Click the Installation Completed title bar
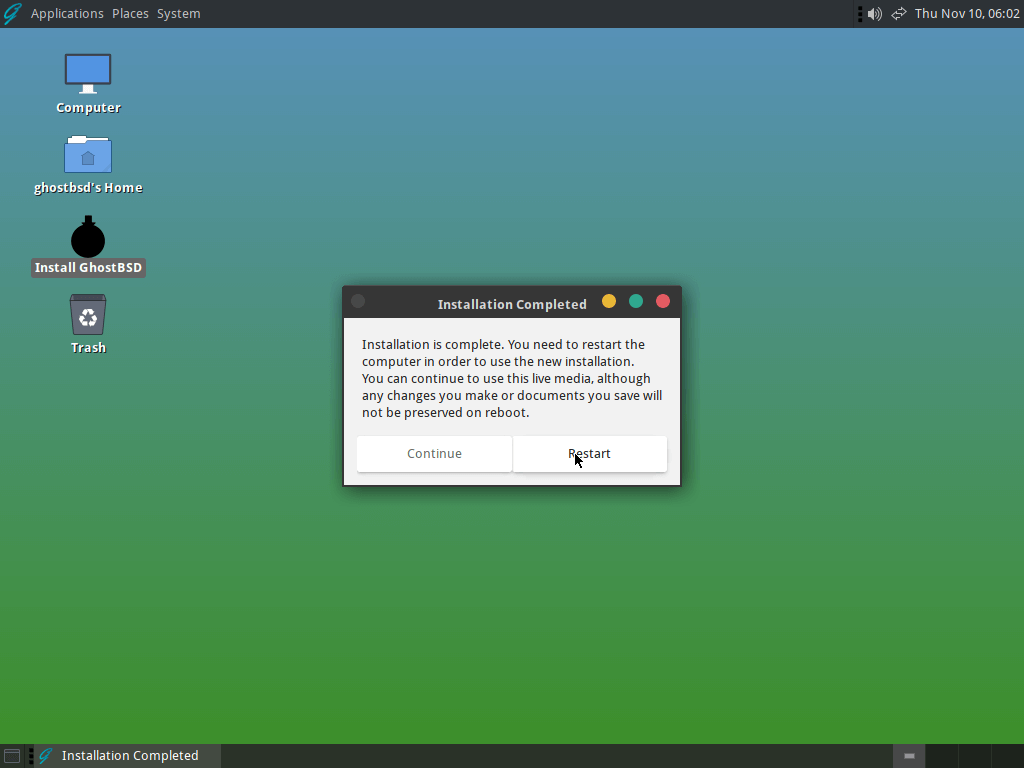Viewport: 1024px width, 768px height. click(512, 302)
